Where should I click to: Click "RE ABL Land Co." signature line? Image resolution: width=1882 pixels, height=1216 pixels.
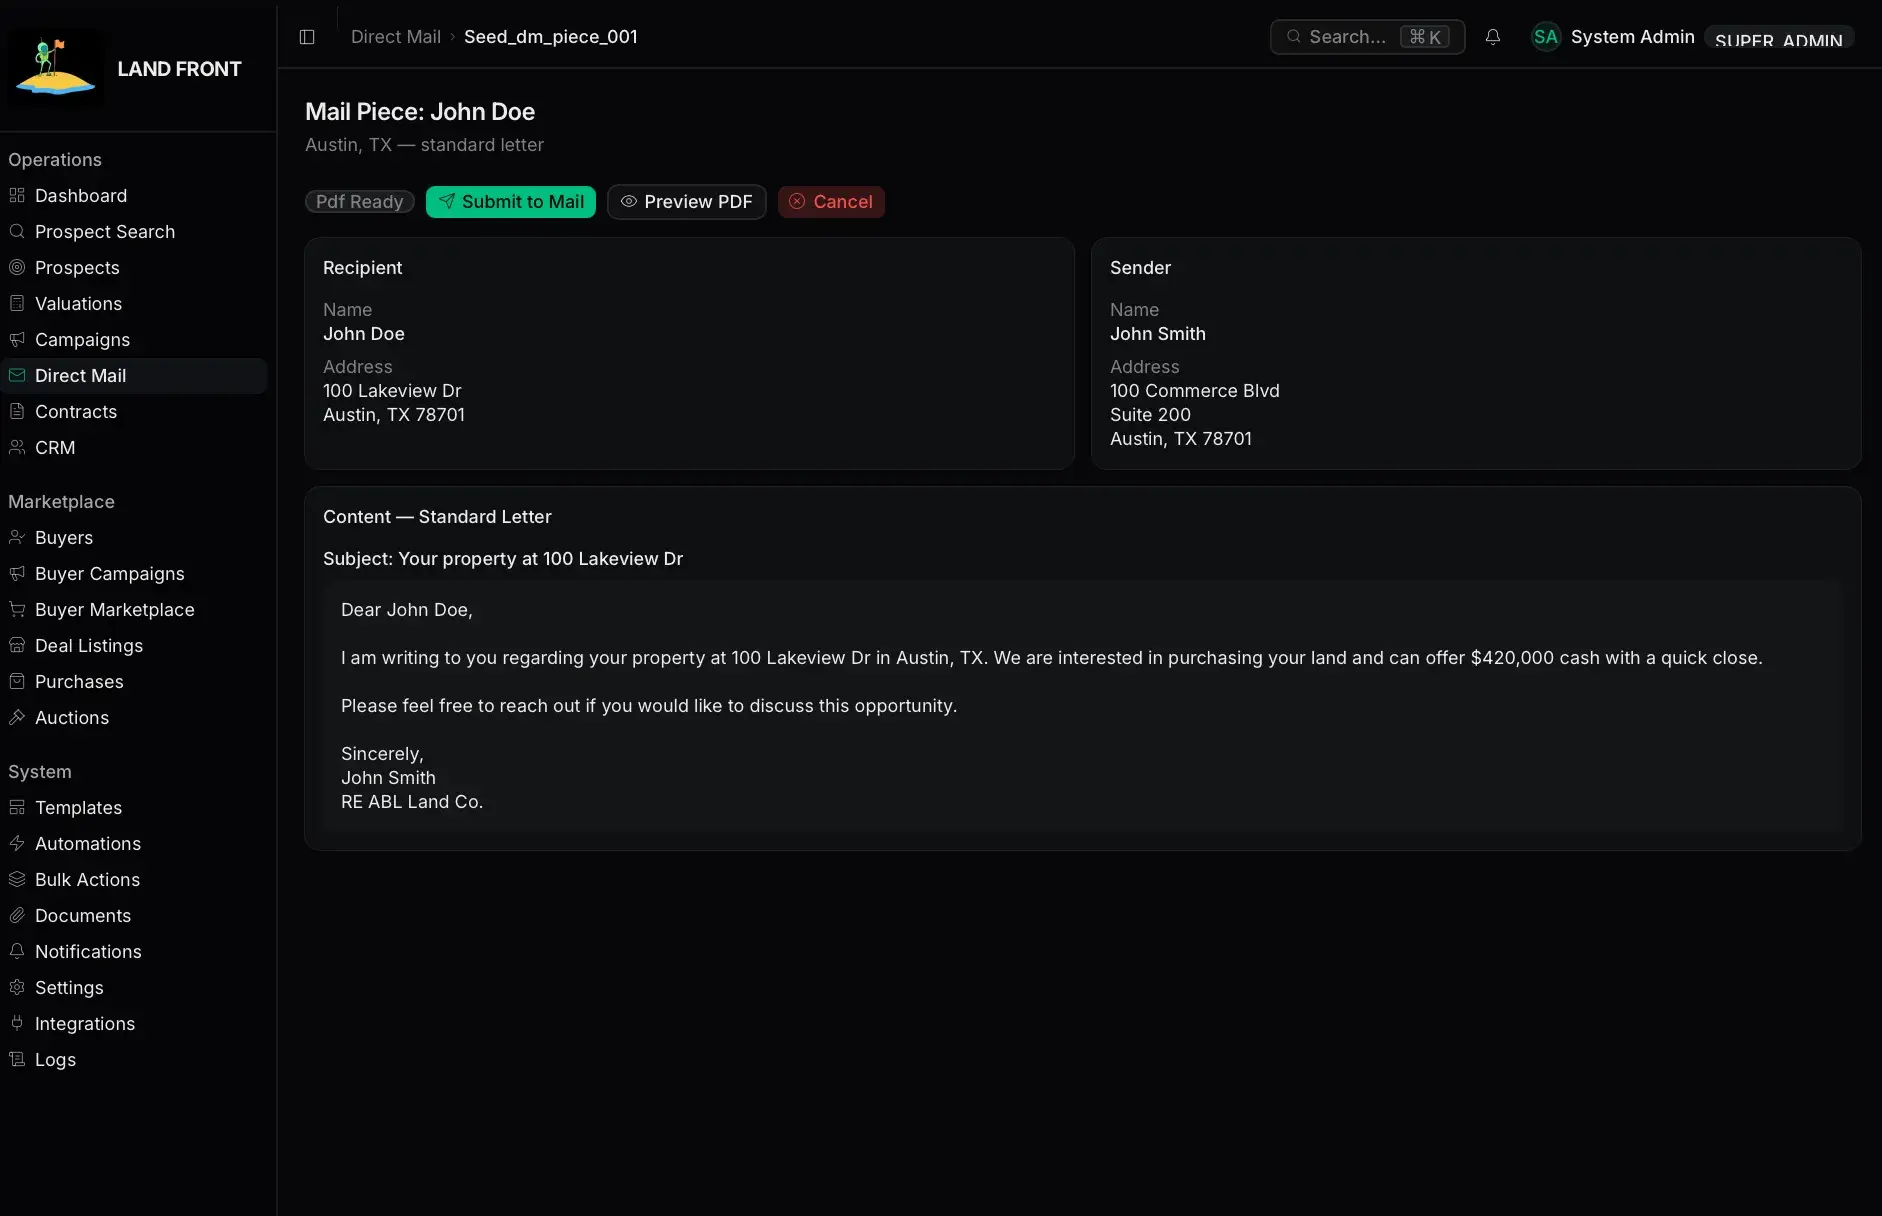(411, 802)
